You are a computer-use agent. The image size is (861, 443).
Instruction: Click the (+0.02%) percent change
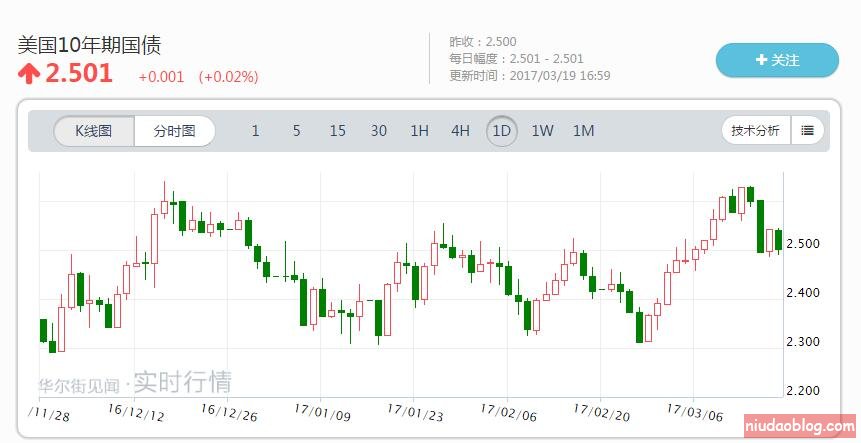click(228, 76)
